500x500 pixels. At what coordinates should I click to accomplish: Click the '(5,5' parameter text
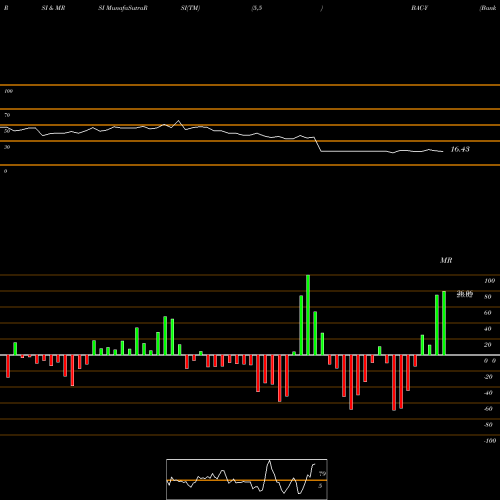pos(257,8)
